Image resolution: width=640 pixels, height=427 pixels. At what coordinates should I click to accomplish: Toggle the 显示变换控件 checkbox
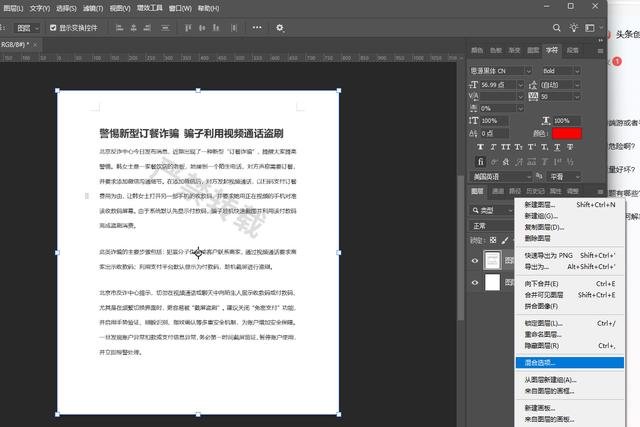click(x=52, y=28)
